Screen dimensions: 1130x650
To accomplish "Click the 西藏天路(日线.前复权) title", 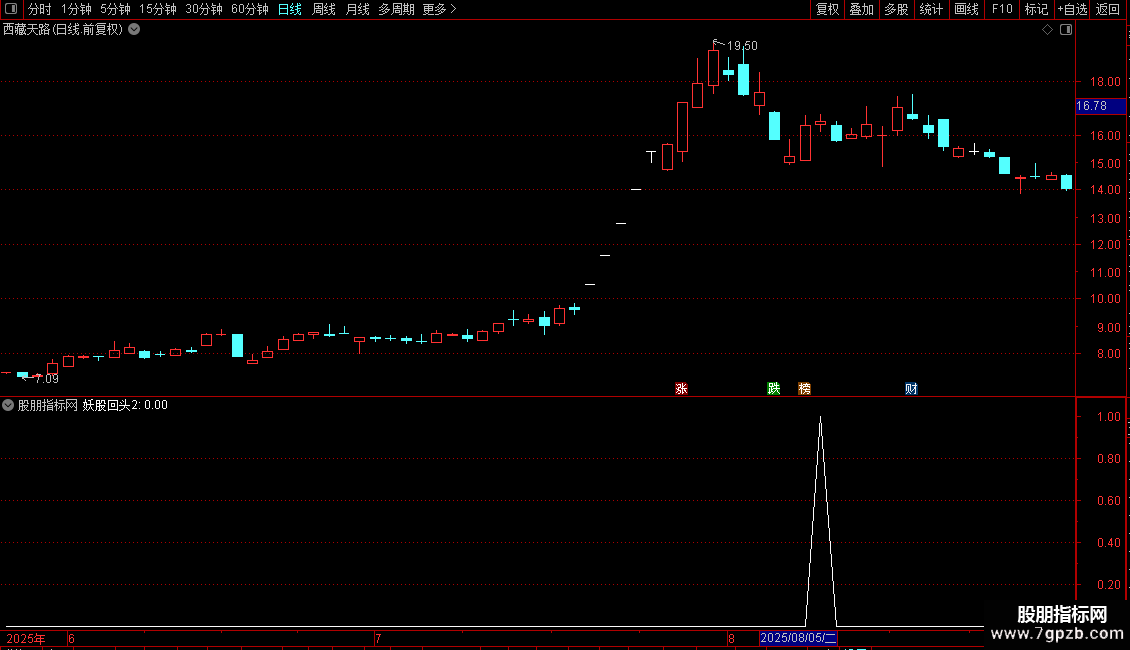I will (x=63, y=30).
